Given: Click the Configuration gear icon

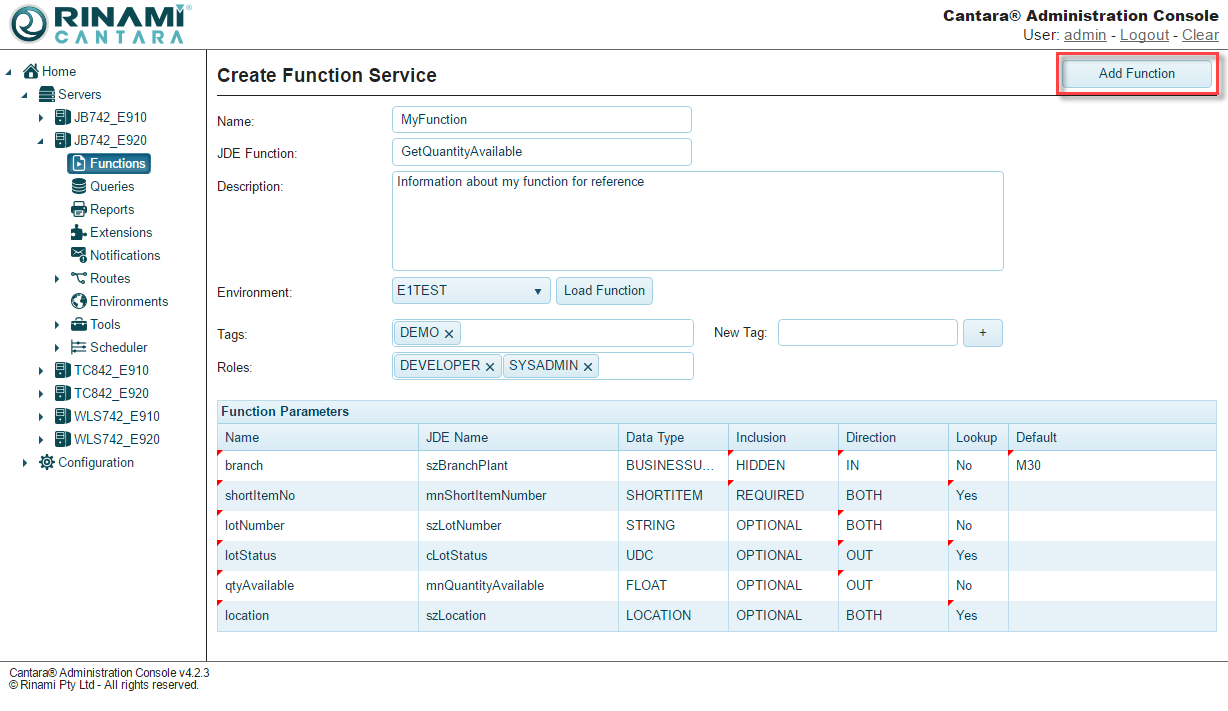Looking at the screenshot, I should (x=47, y=462).
